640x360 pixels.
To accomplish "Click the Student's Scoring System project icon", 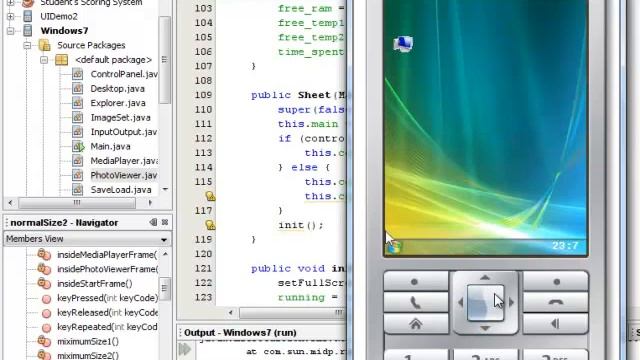I will tap(28, 3).
